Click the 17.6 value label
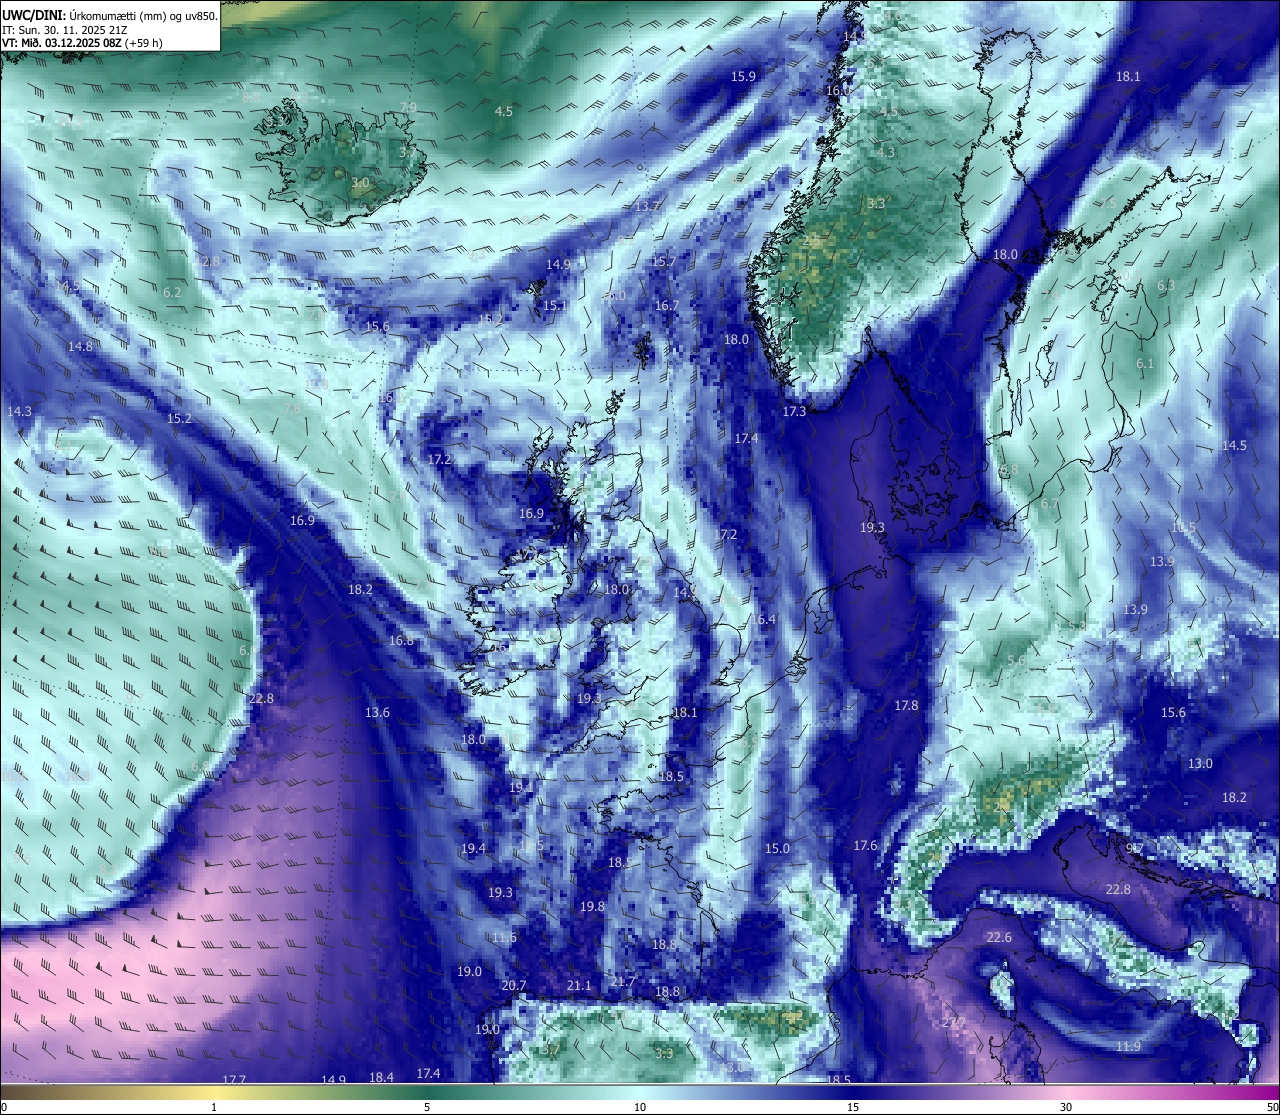This screenshot has width=1280, height=1115. pos(865,845)
